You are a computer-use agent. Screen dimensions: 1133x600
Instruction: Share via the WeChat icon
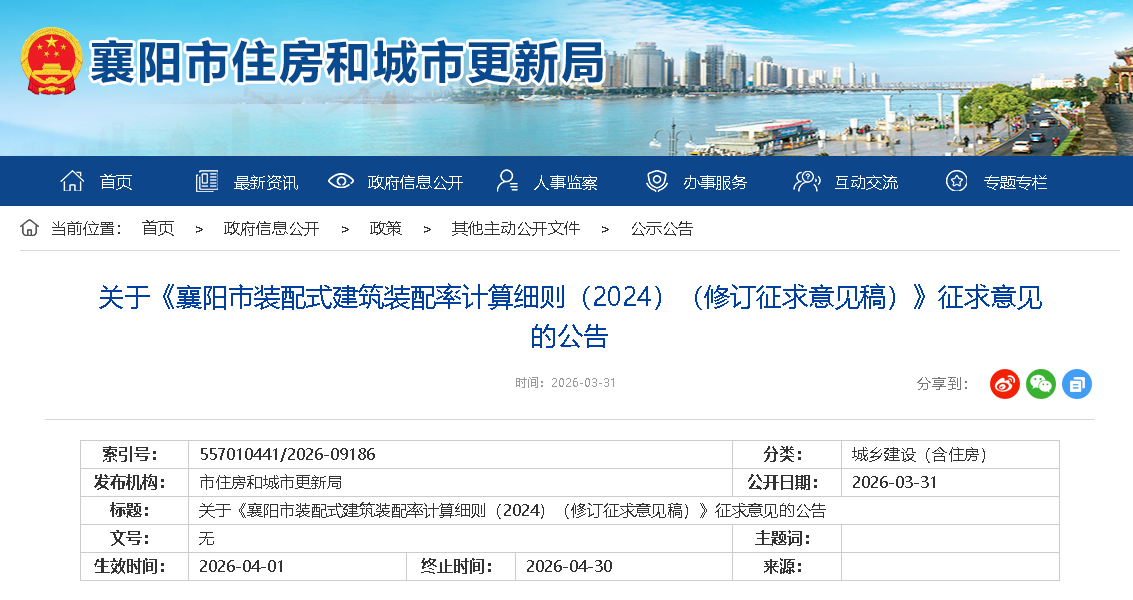point(1040,383)
